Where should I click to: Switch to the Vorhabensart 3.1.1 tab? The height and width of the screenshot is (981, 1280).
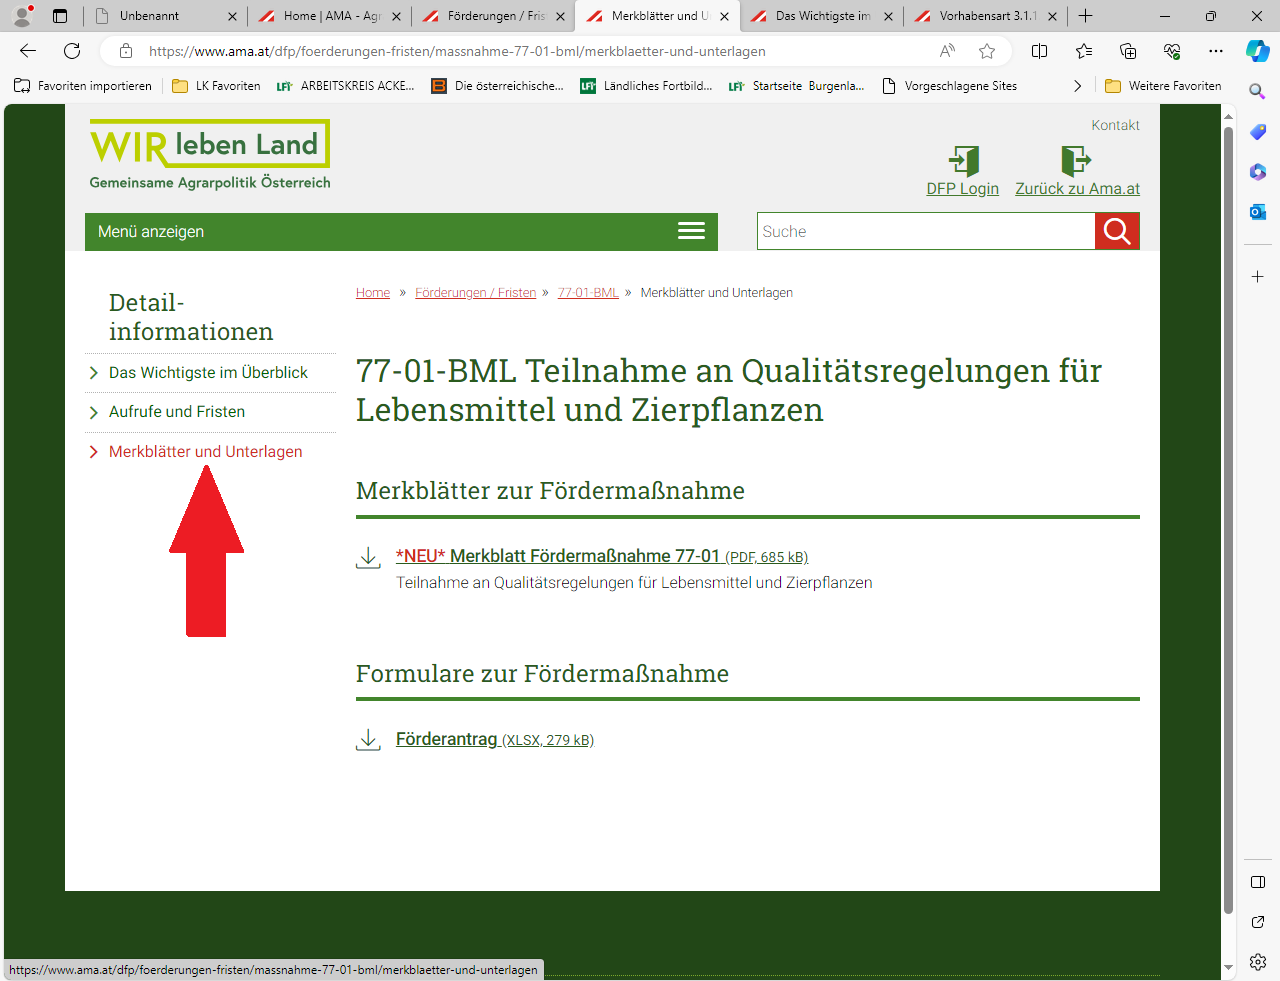click(x=985, y=16)
